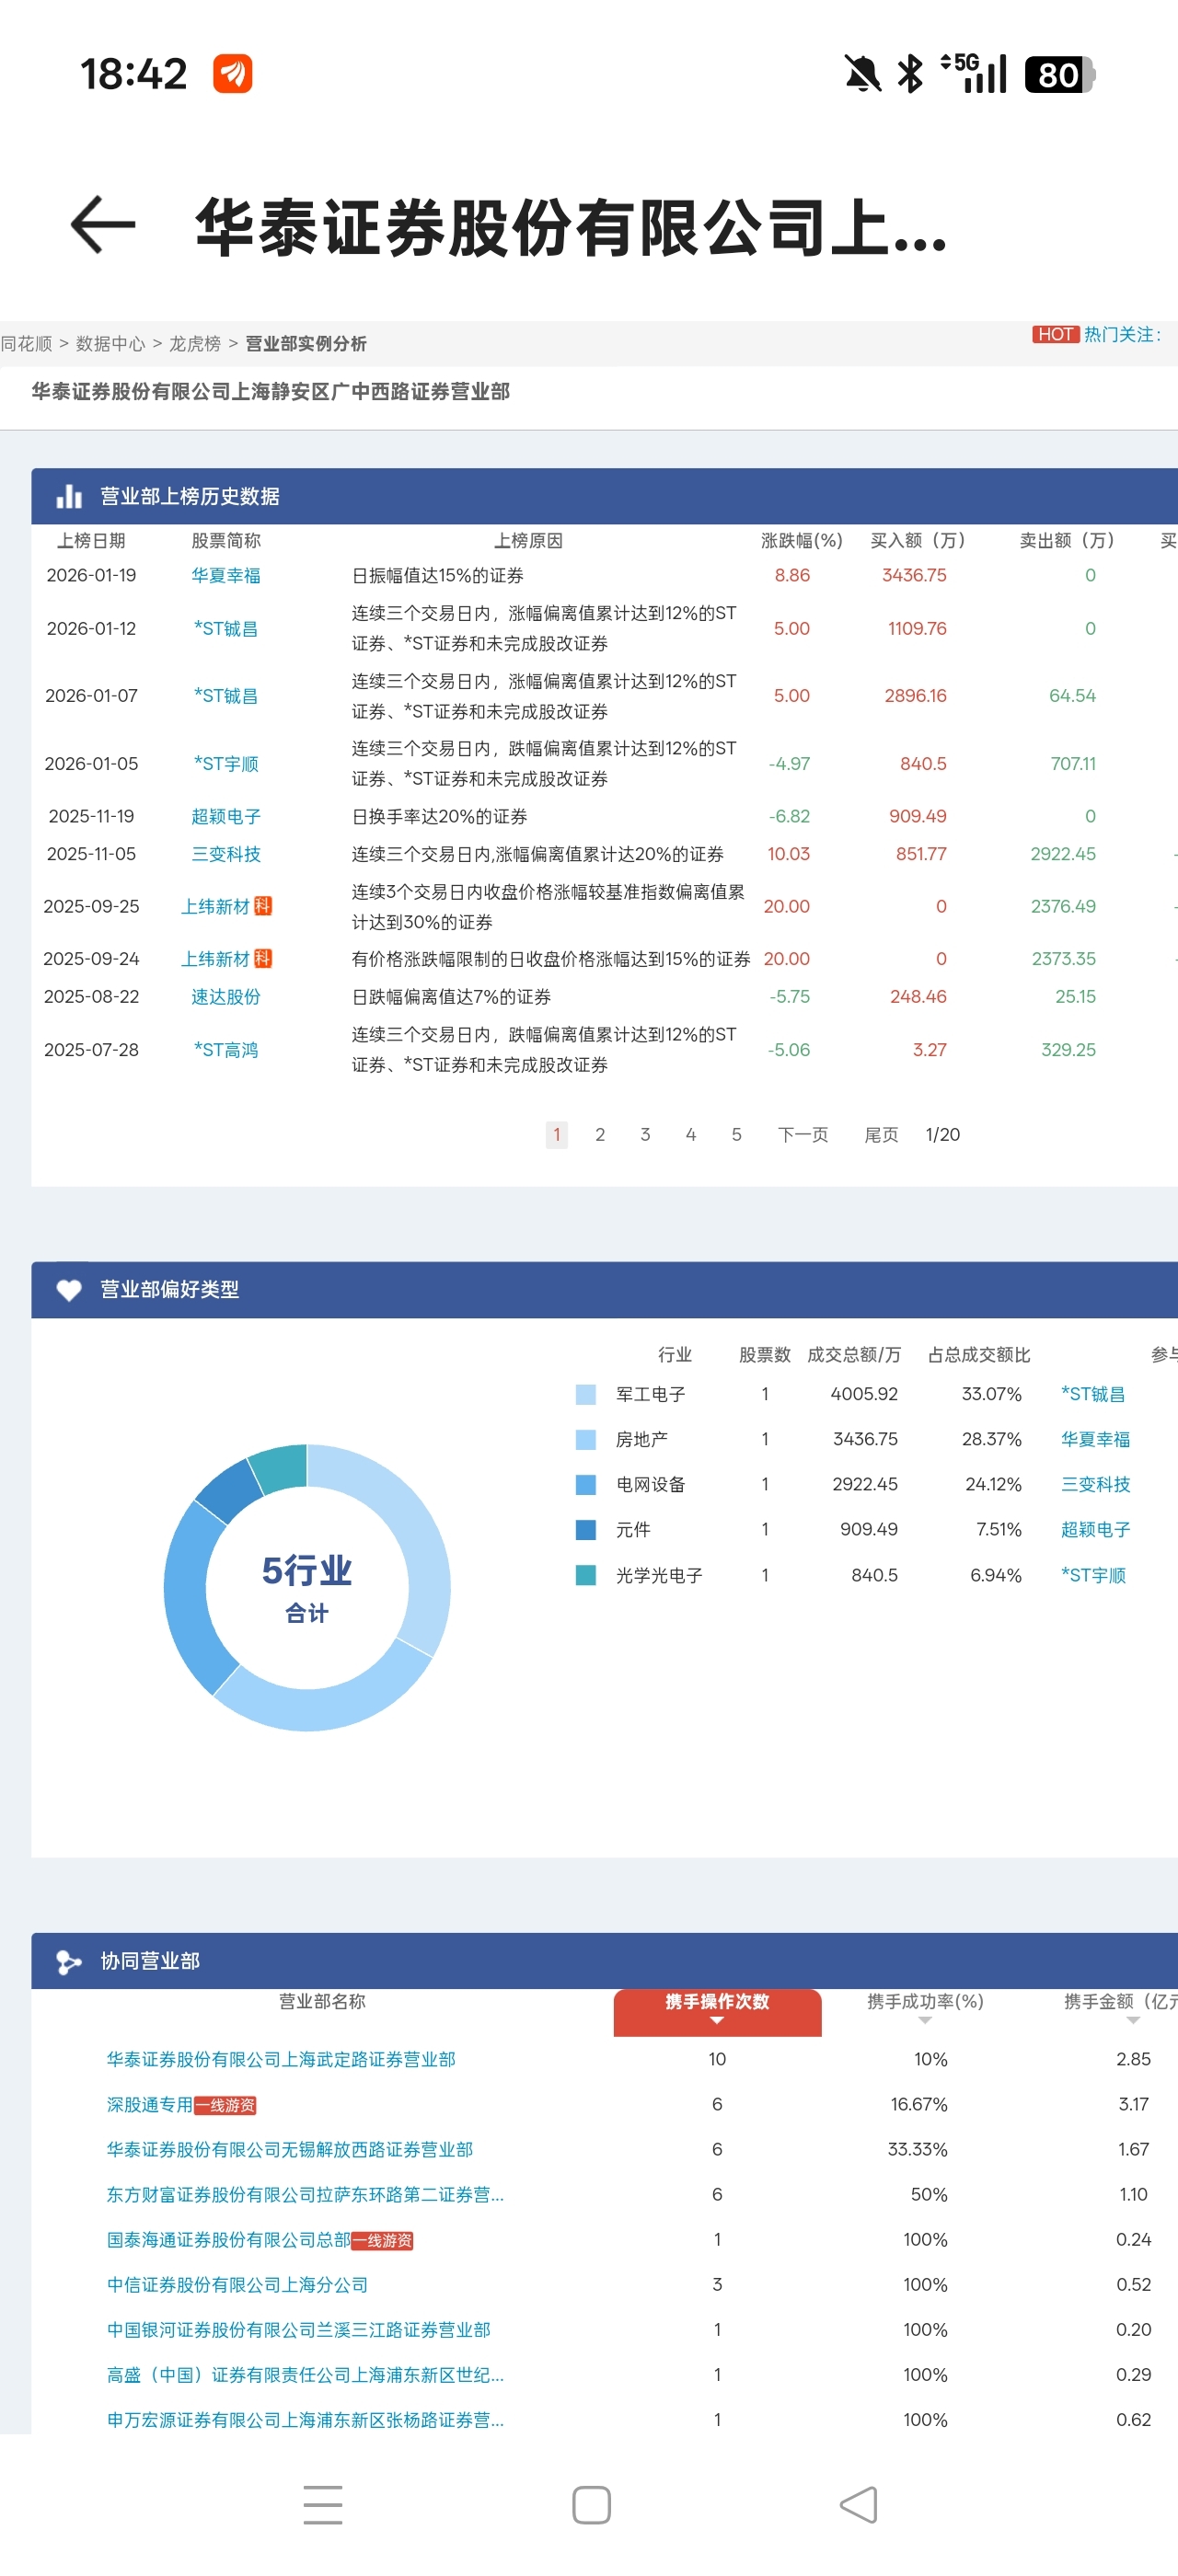Open 高盛（中国）证券上海浦东新区 link
Screen dimensions: 1178x2576
(x=305, y=2374)
